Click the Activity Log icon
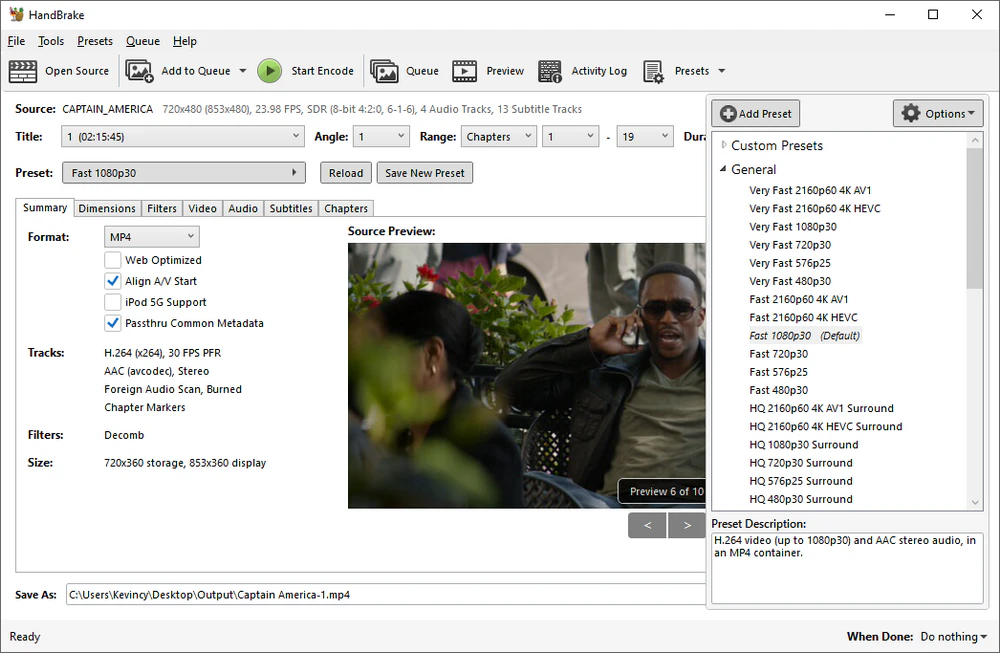The width and height of the screenshot is (1000, 653). tap(550, 71)
